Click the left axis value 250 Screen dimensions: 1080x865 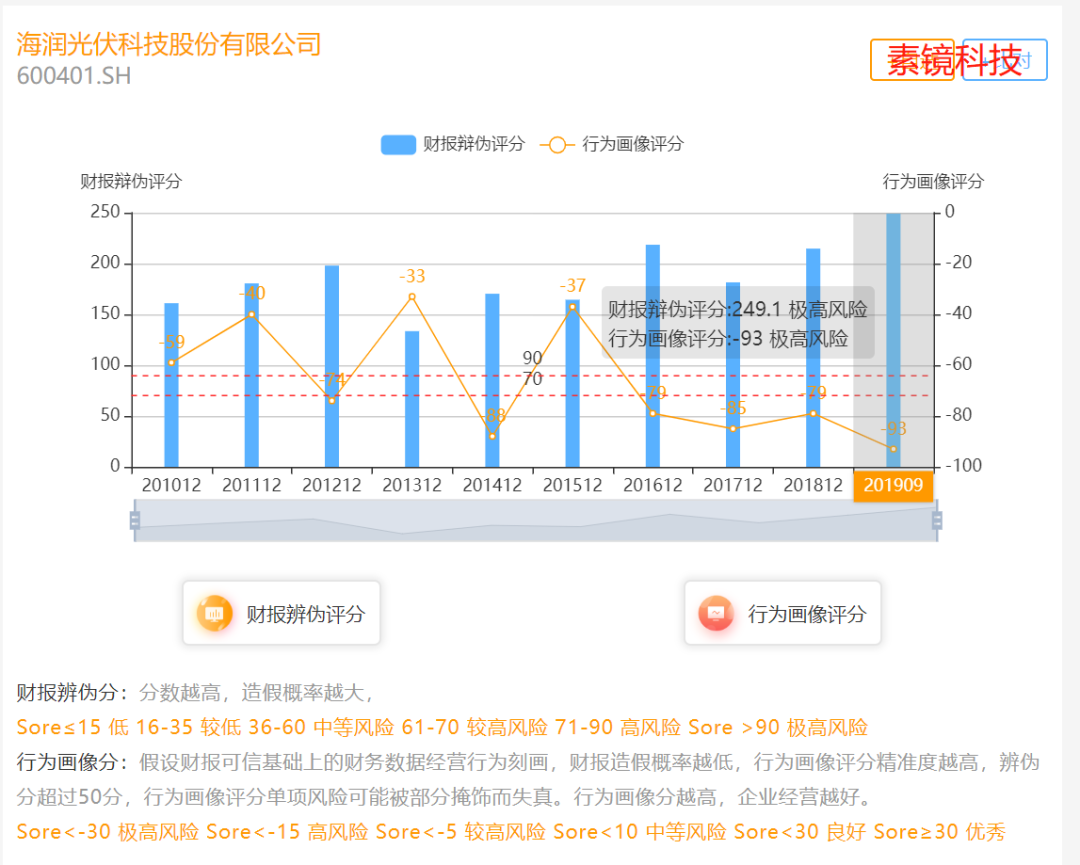coord(105,212)
